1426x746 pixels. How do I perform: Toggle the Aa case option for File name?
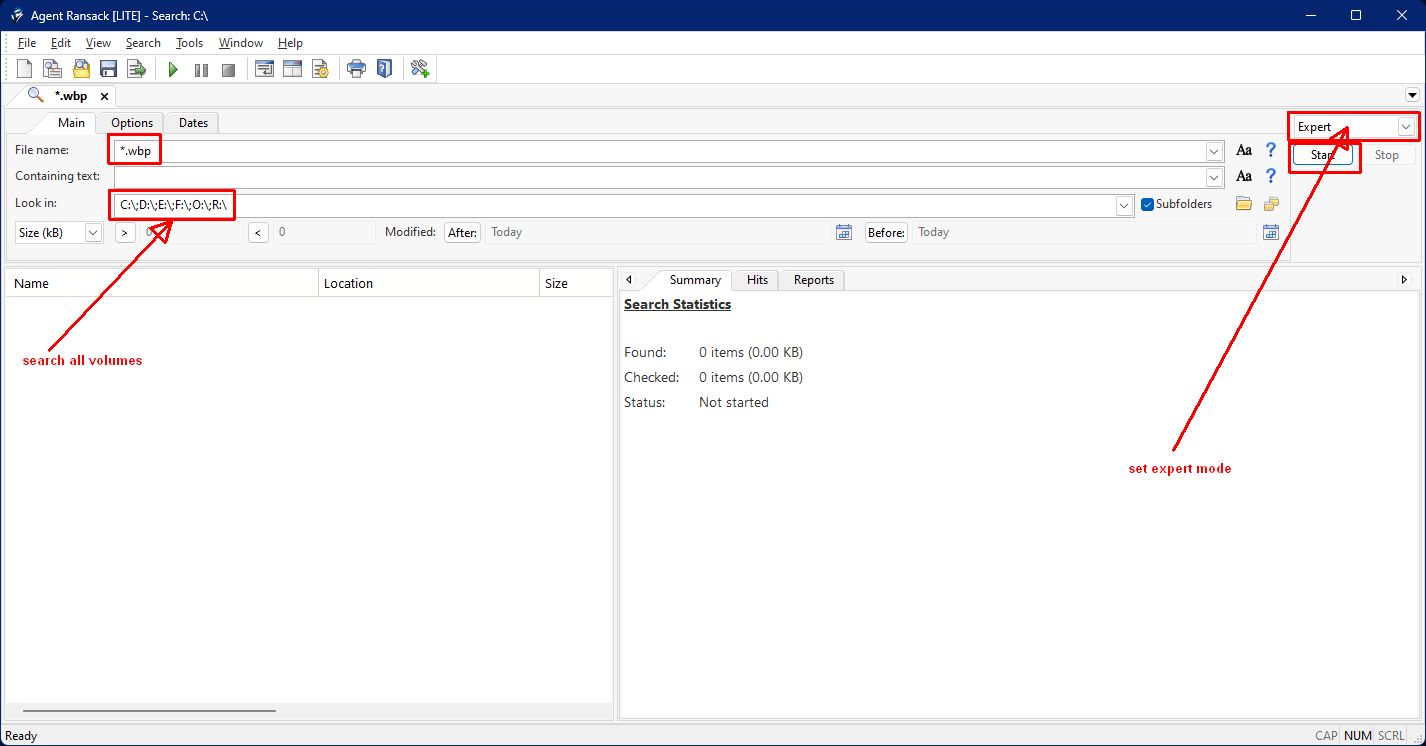click(1244, 150)
